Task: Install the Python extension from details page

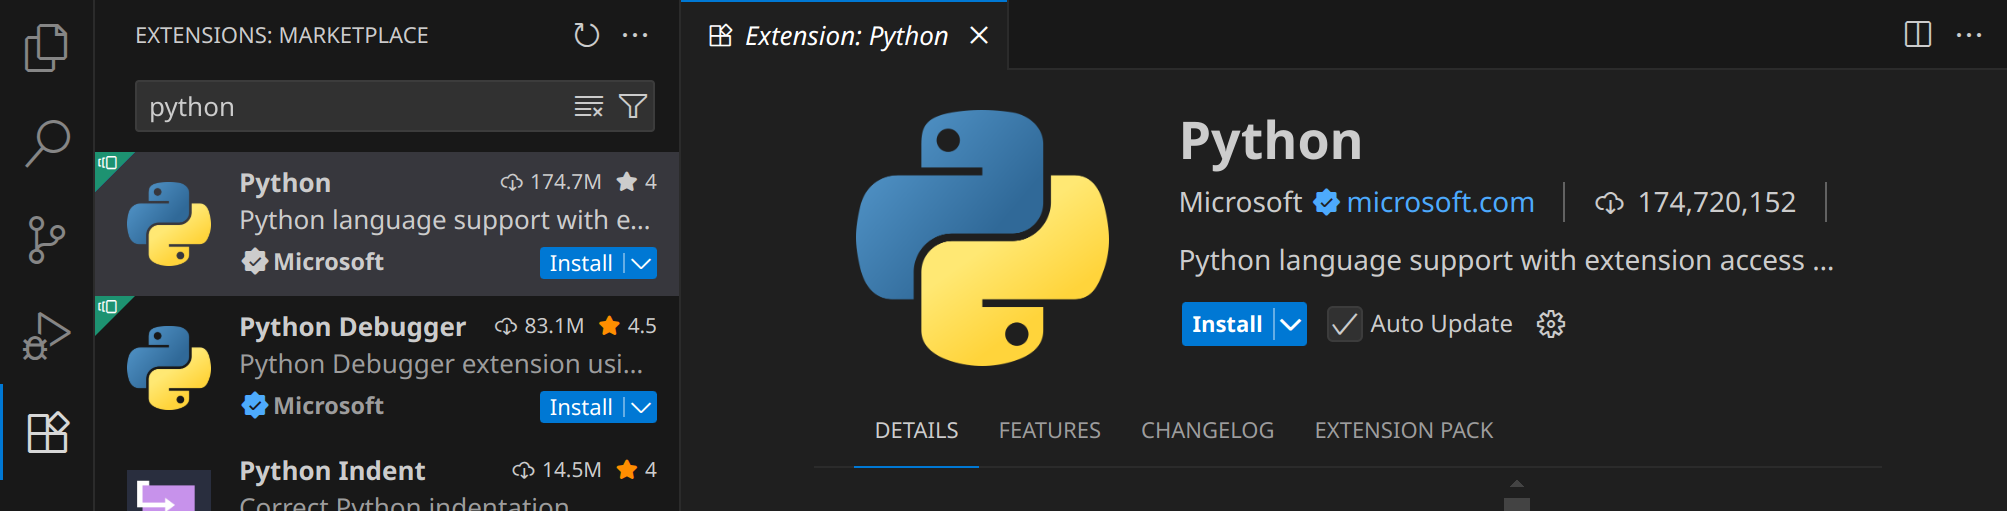Action: (x=1226, y=324)
